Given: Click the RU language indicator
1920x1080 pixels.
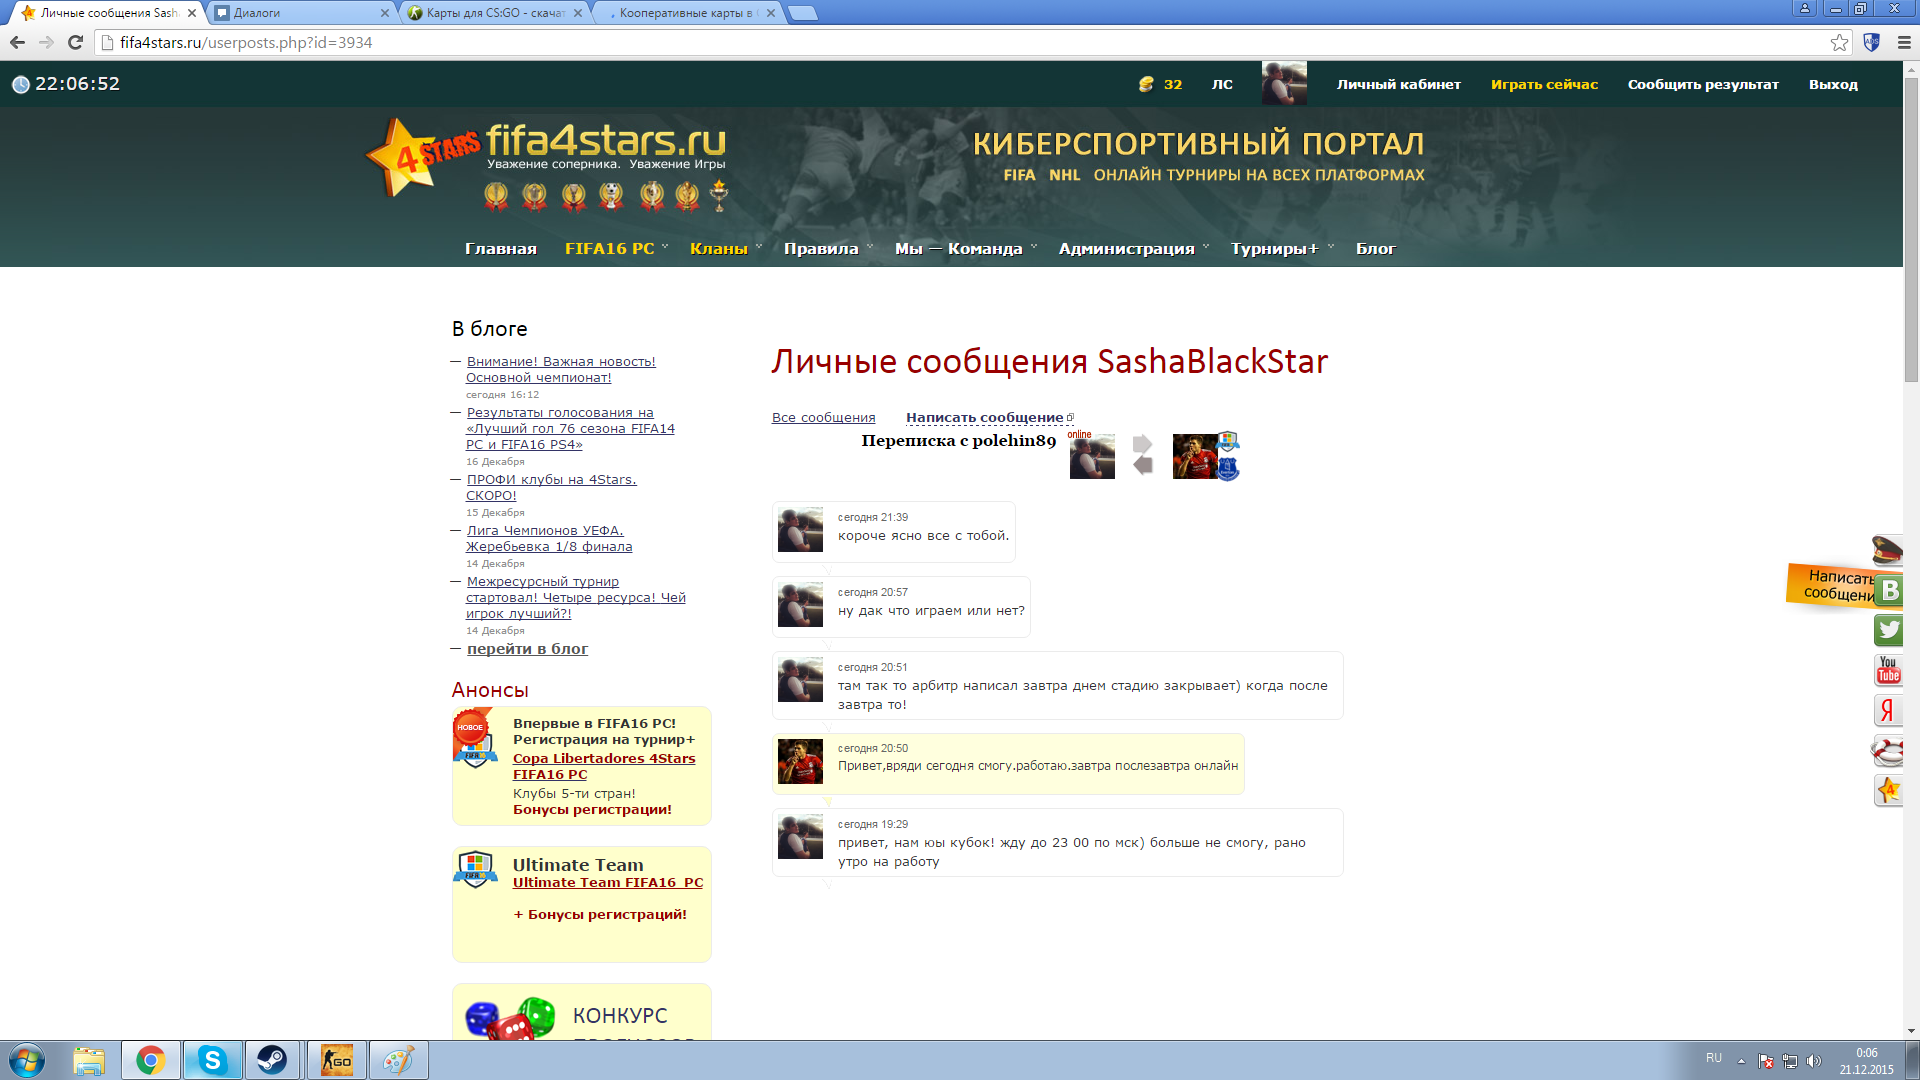Looking at the screenshot, I should point(1714,1058).
